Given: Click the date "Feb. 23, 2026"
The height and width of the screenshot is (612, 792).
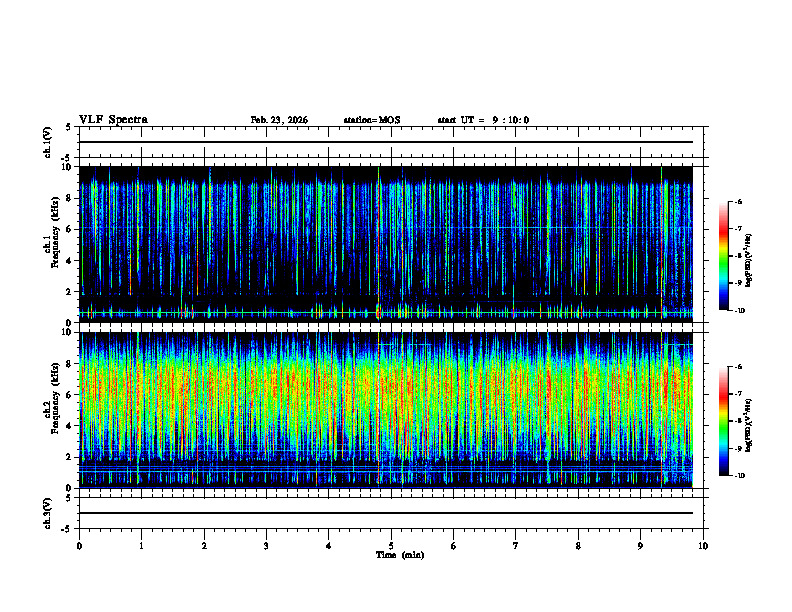Looking at the screenshot, I should coord(279,120).
